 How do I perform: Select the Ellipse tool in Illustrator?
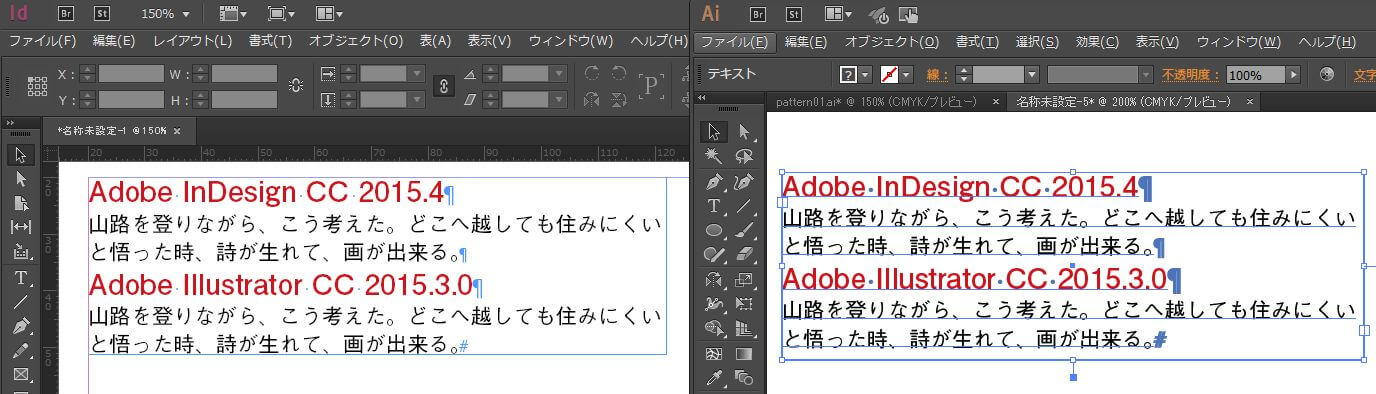(x=713, y=230)
